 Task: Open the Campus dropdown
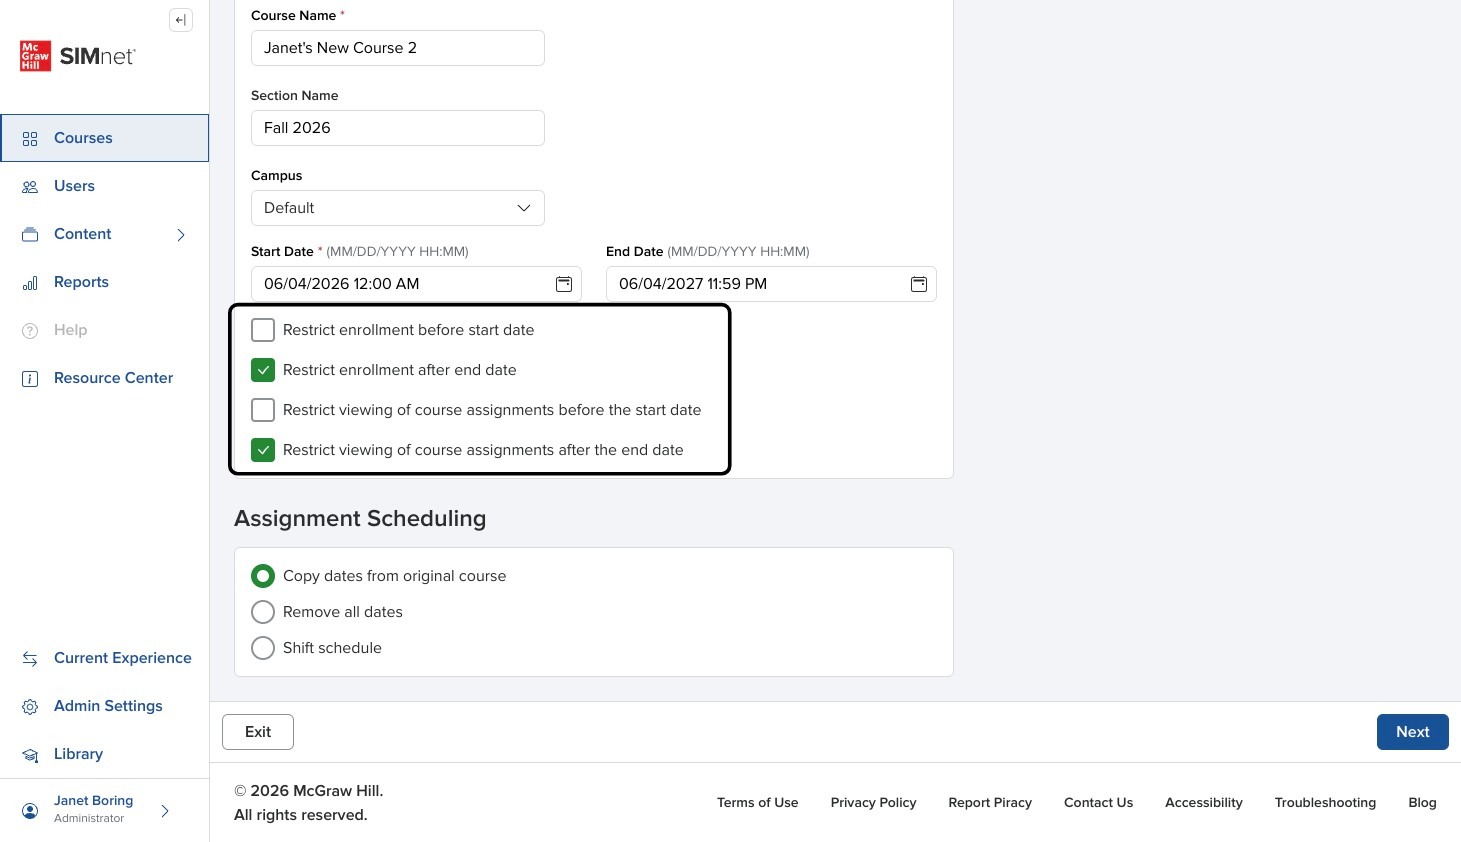coord(398,208)
